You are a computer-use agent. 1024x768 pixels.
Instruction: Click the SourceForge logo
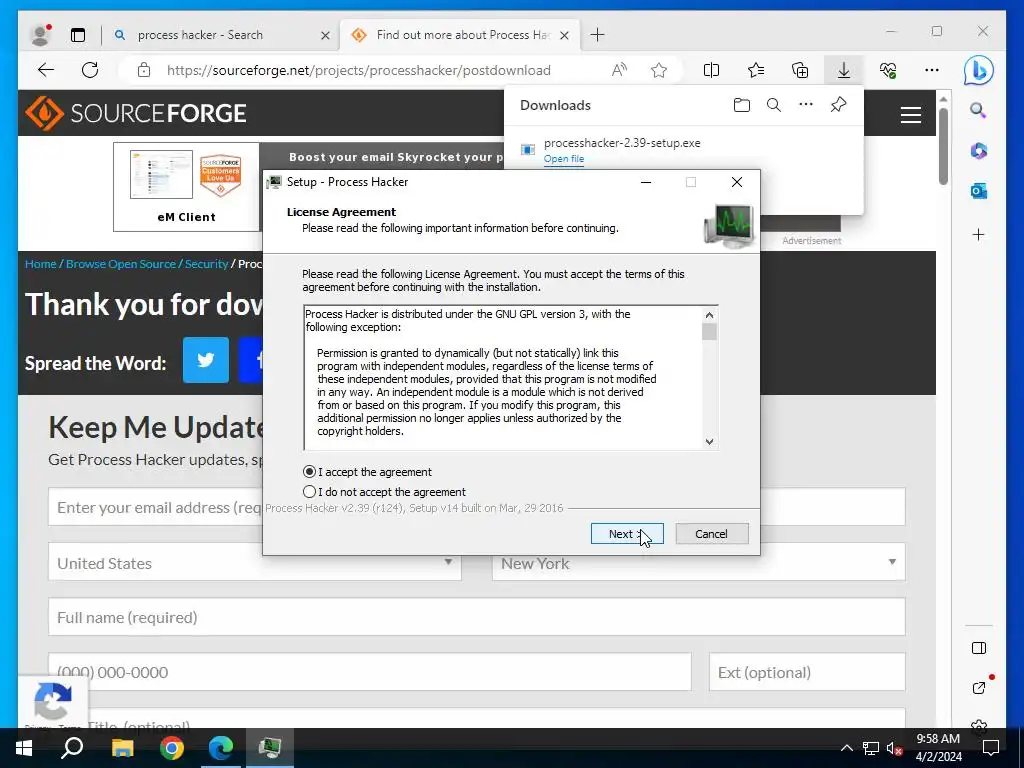[136, 113]
